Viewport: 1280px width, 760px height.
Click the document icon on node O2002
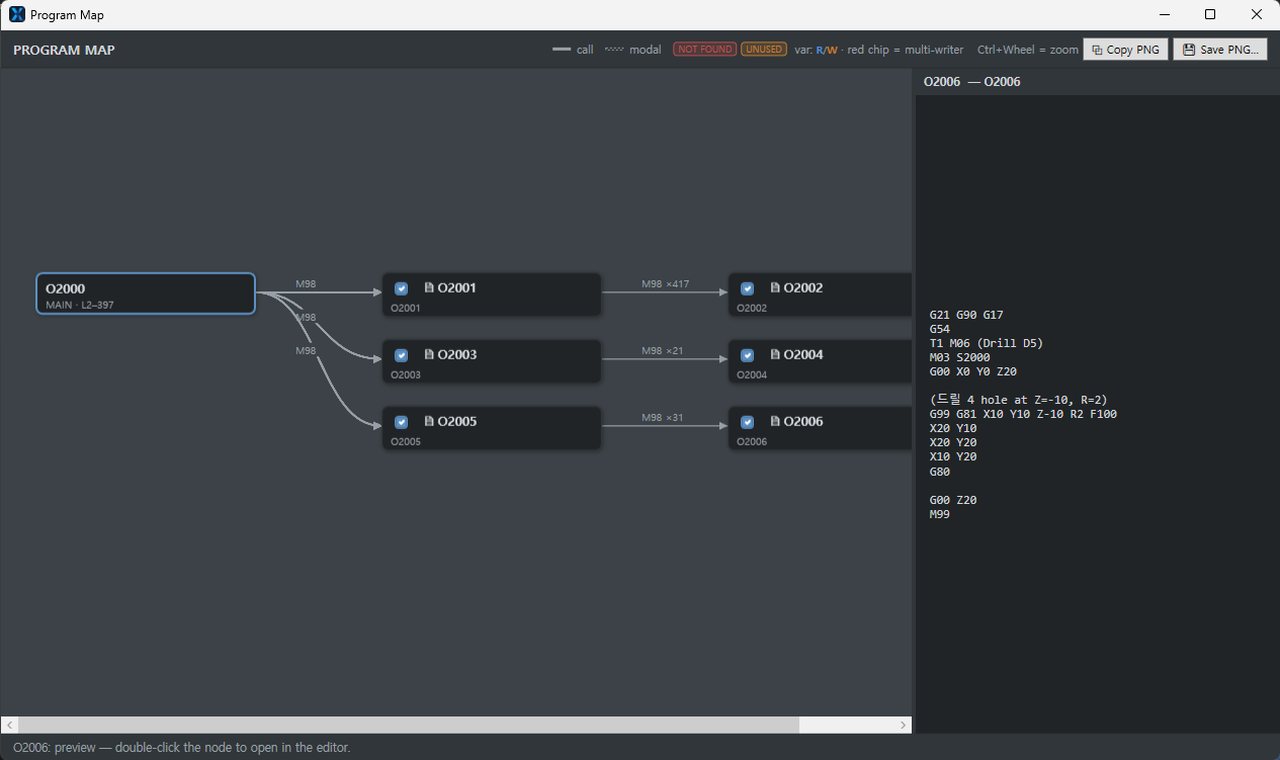point(775,287)
